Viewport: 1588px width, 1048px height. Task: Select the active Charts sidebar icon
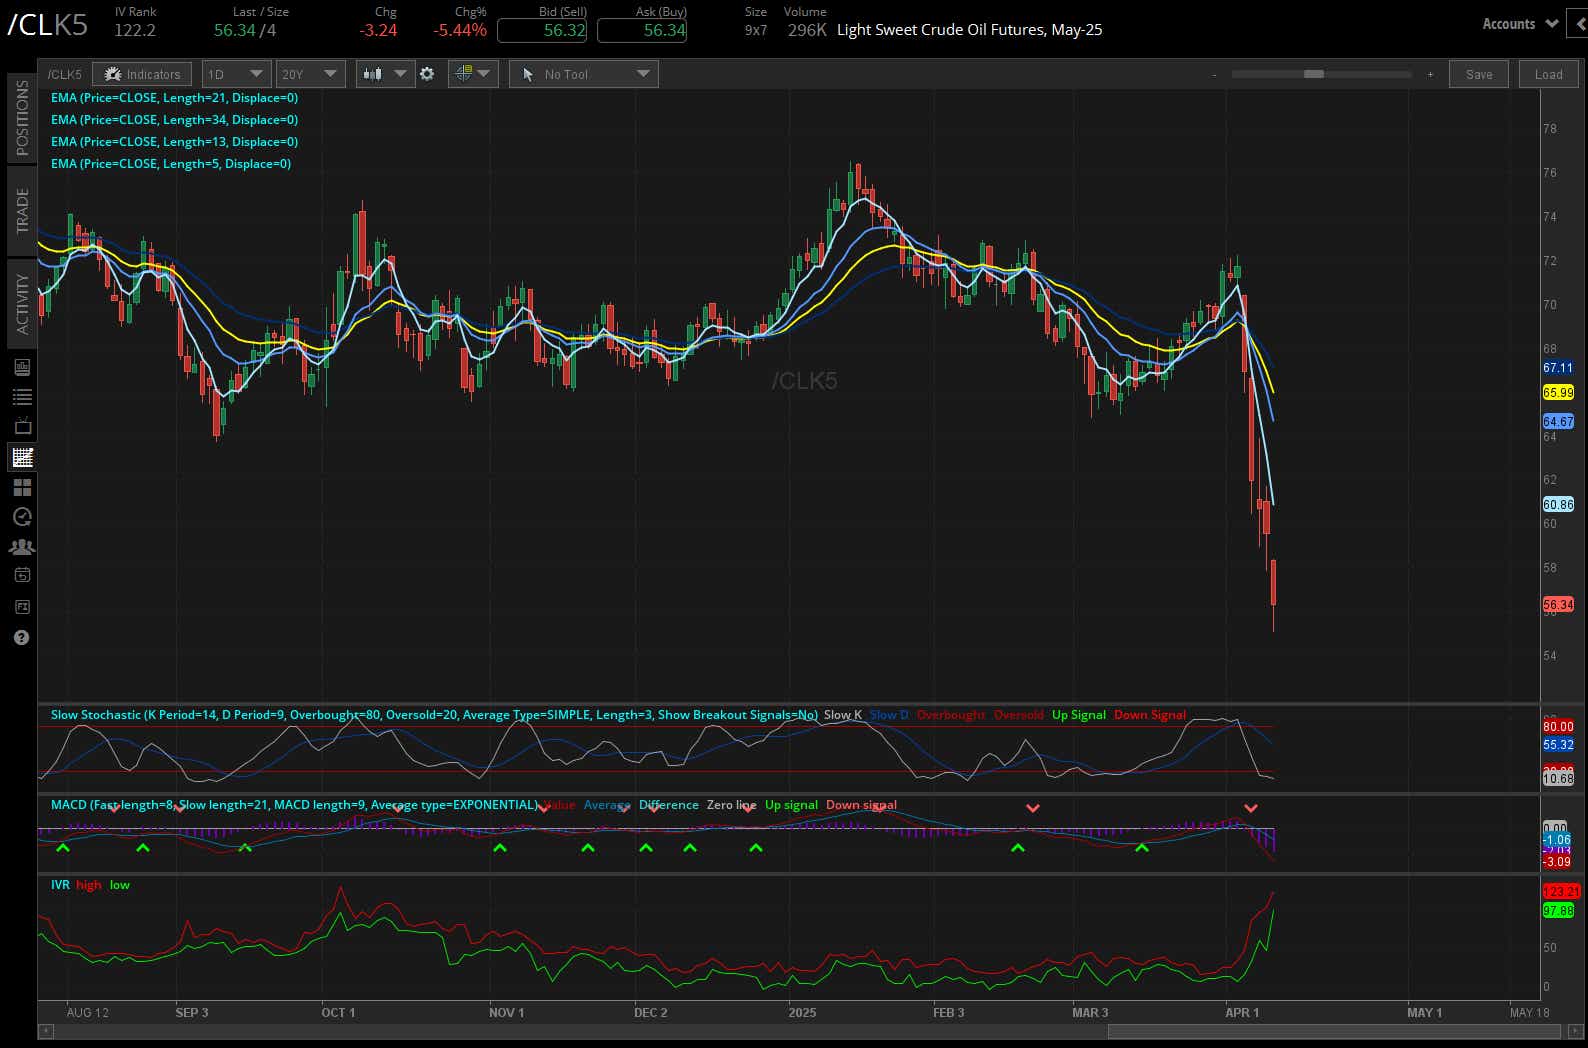(21, 457)
